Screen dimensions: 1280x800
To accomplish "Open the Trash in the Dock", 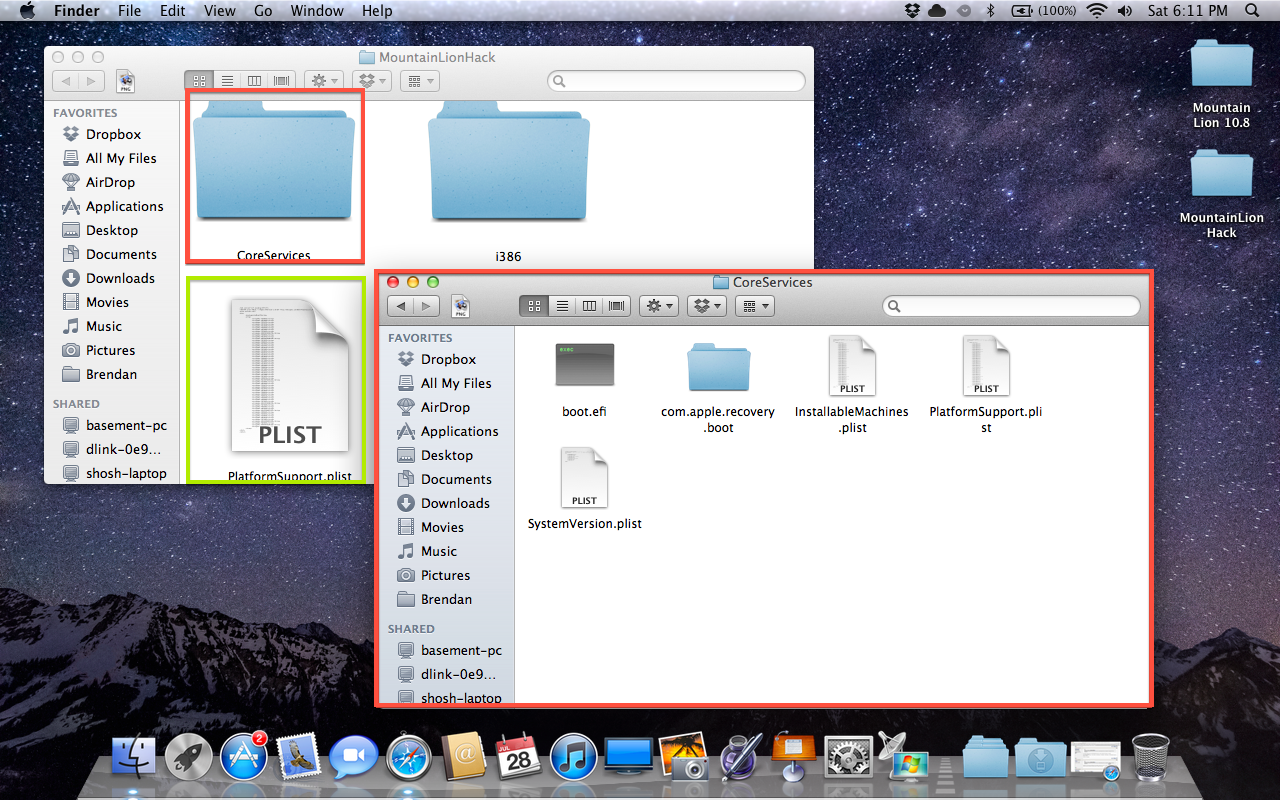I will pyautogui.click(x=1150, y=757).
